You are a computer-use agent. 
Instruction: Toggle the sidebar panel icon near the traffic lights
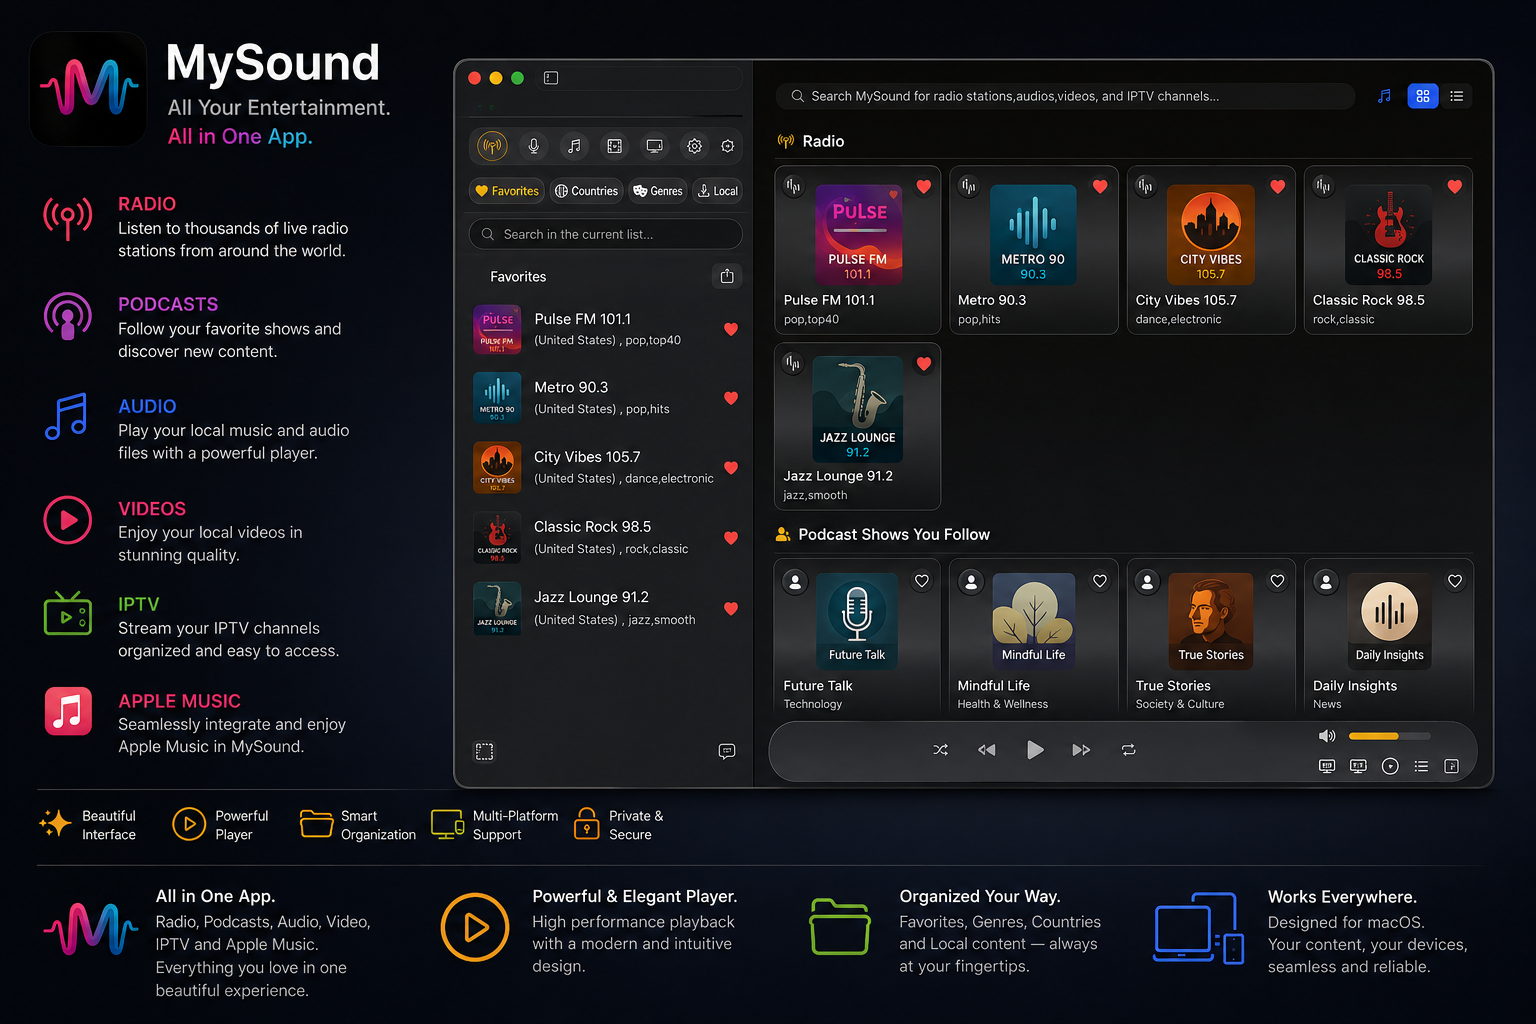[551, 78]
